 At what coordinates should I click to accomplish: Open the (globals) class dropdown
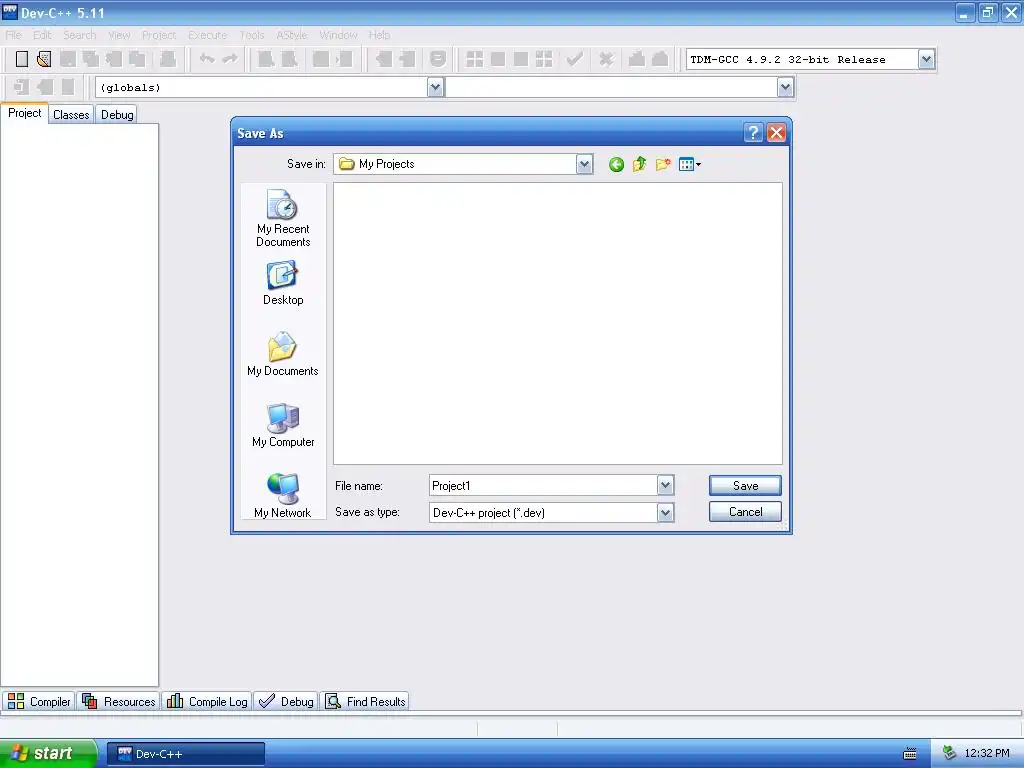click(436, 87)
